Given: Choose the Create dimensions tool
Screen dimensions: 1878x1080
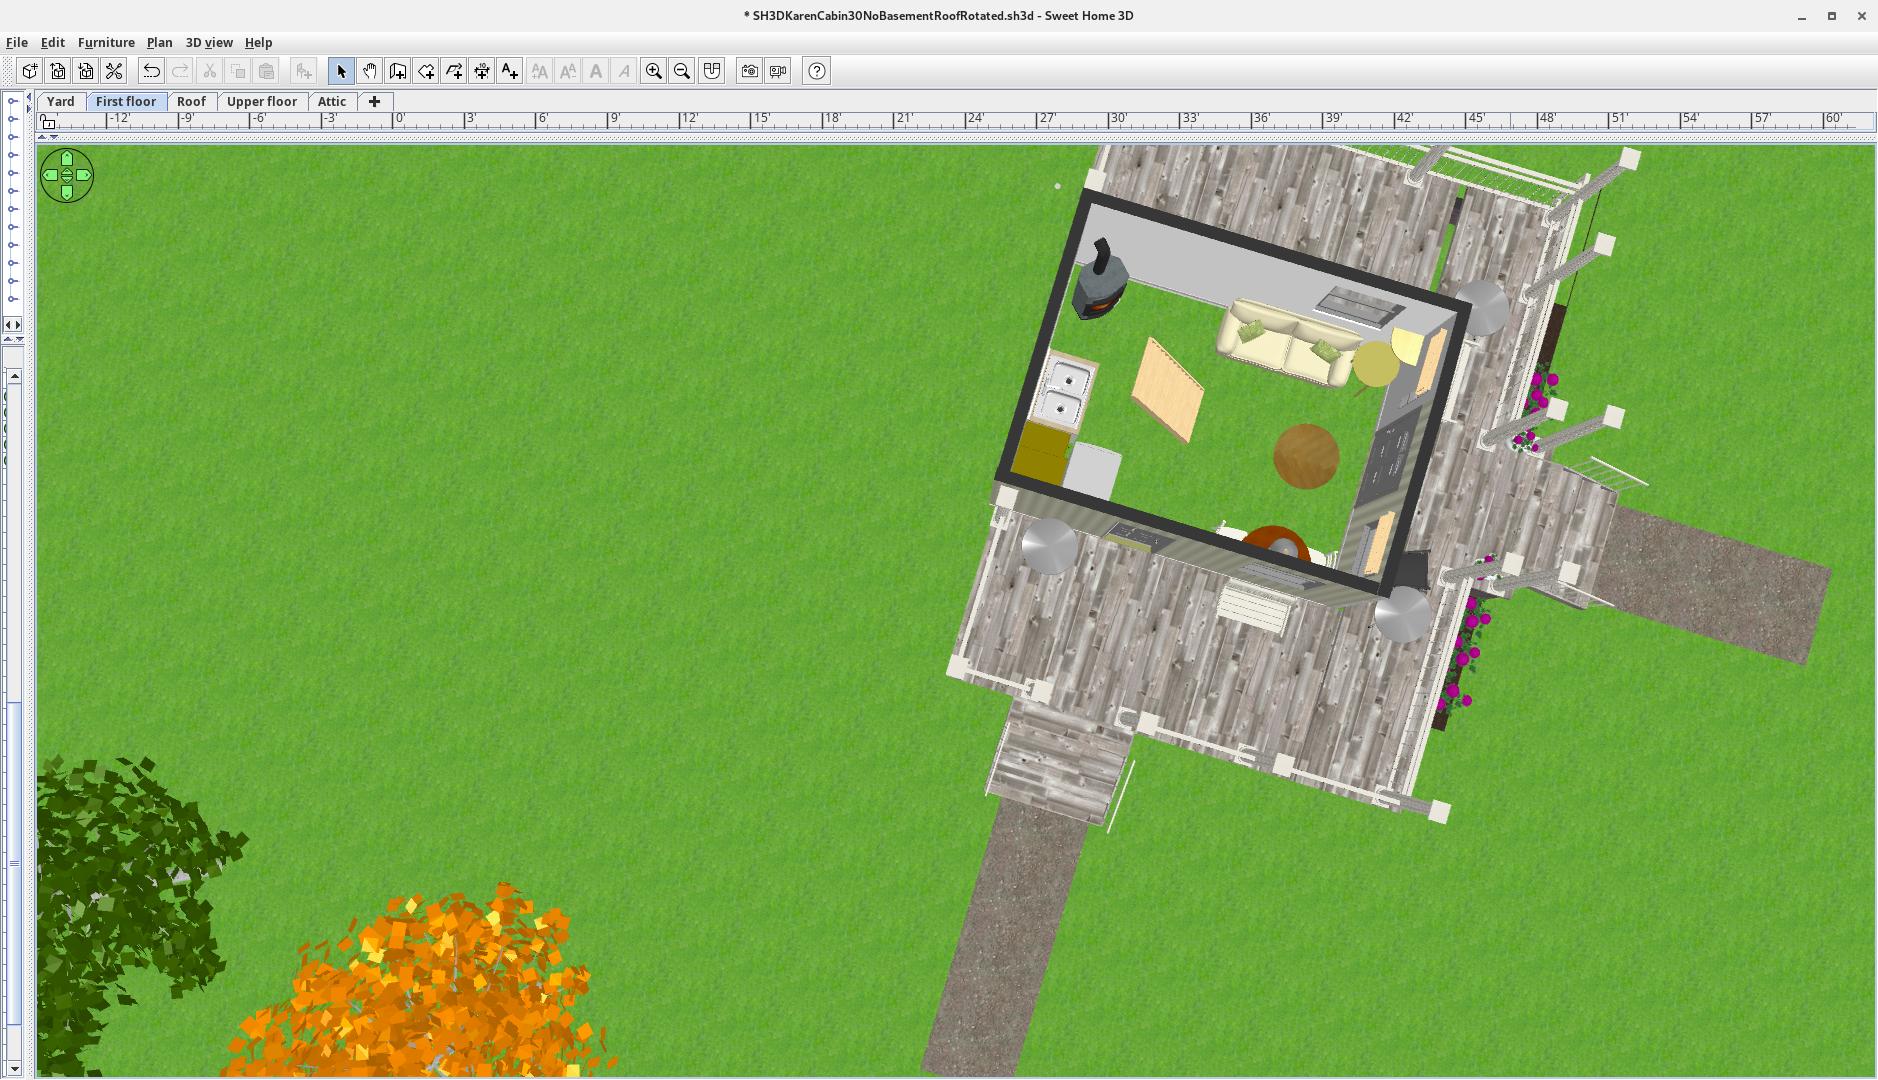Looking at the screenshot, I should point(482,71).
